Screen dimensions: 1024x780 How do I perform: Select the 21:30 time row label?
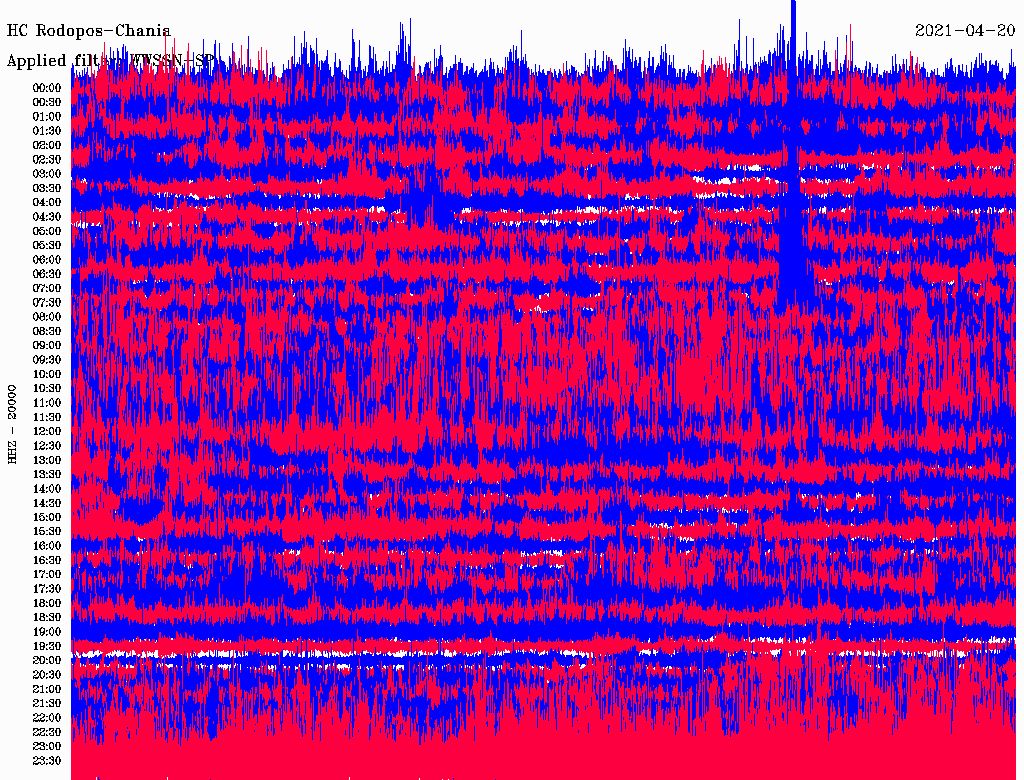point(47,704)
